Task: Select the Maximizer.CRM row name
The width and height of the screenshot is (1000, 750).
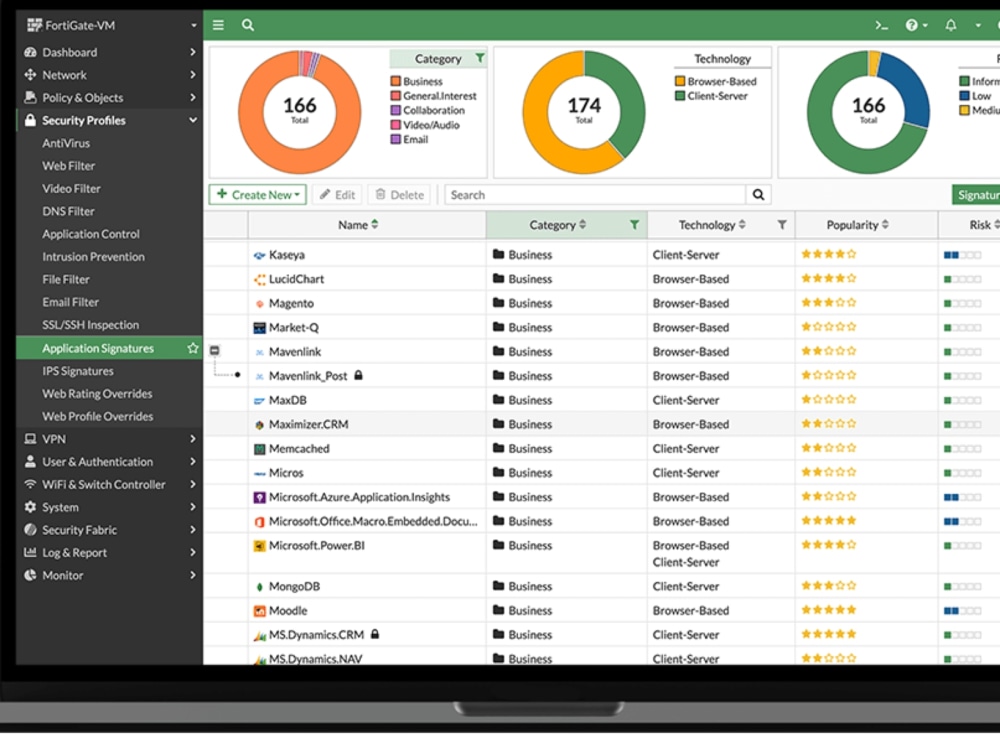Action: click(x=308, y=424)
